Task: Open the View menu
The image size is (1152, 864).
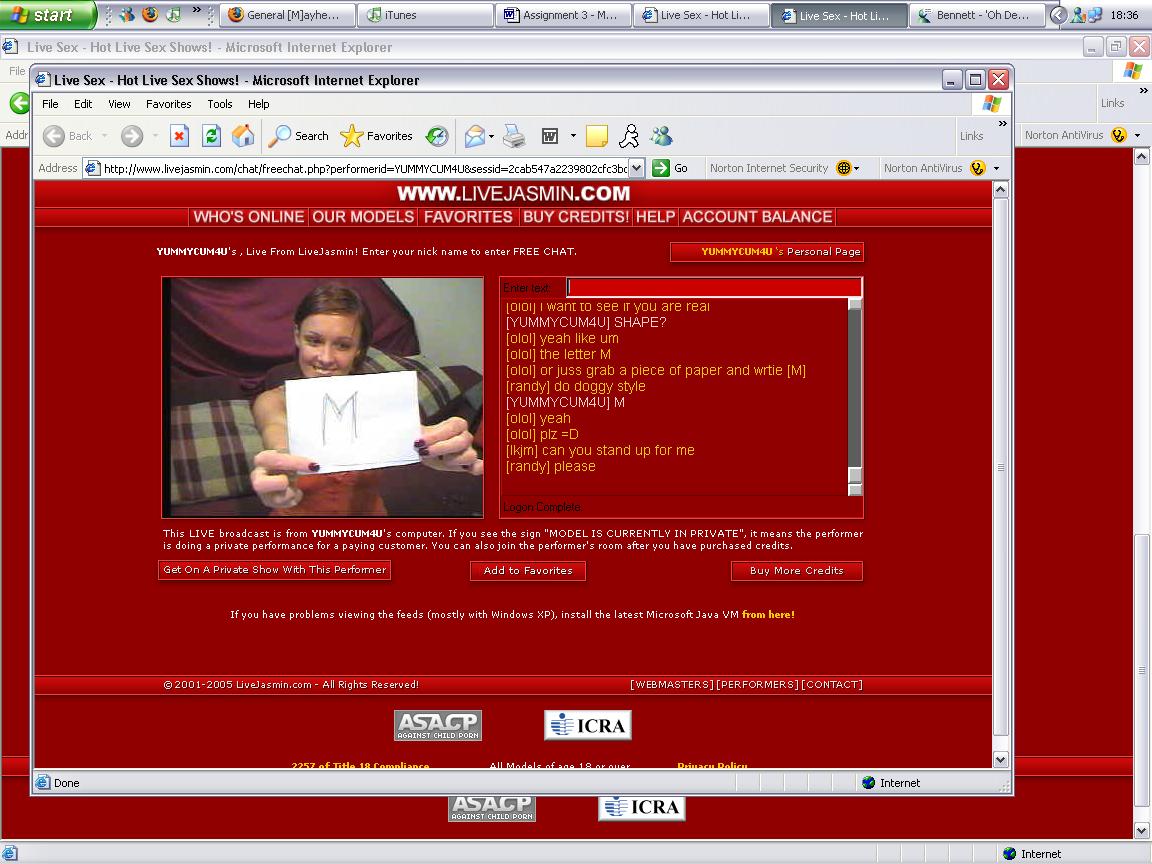Action: [x=119, y=104]
